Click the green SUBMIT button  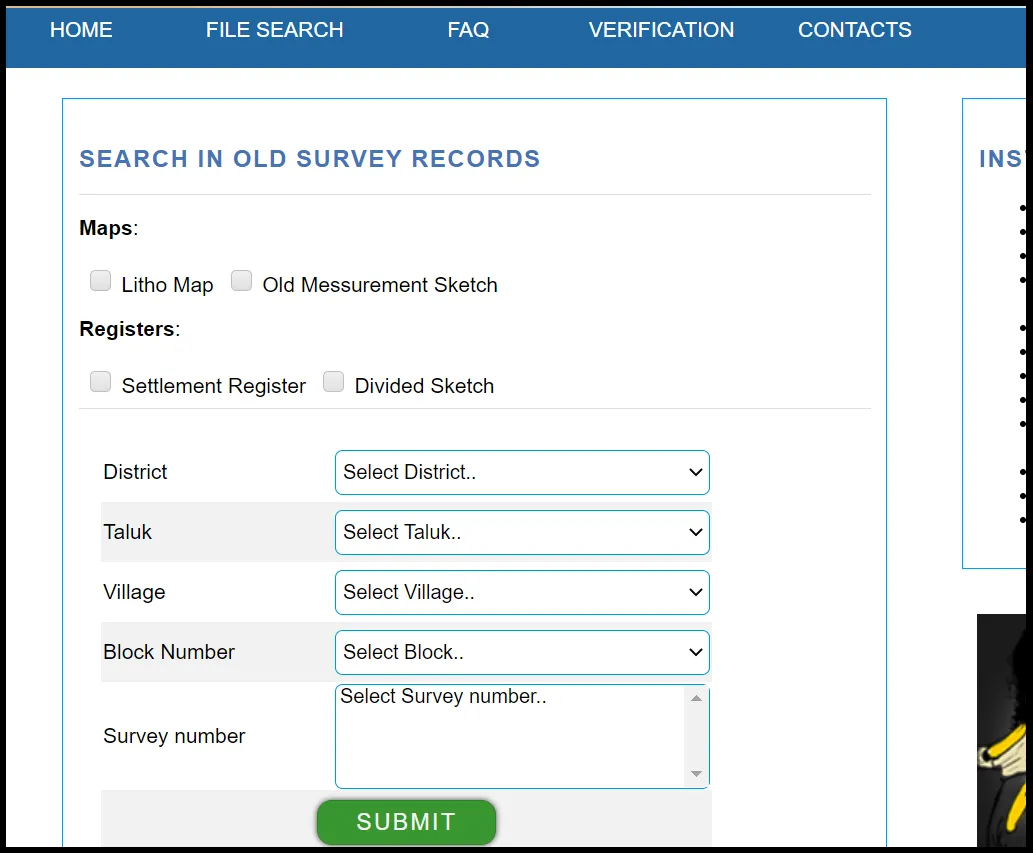[406, 822]
